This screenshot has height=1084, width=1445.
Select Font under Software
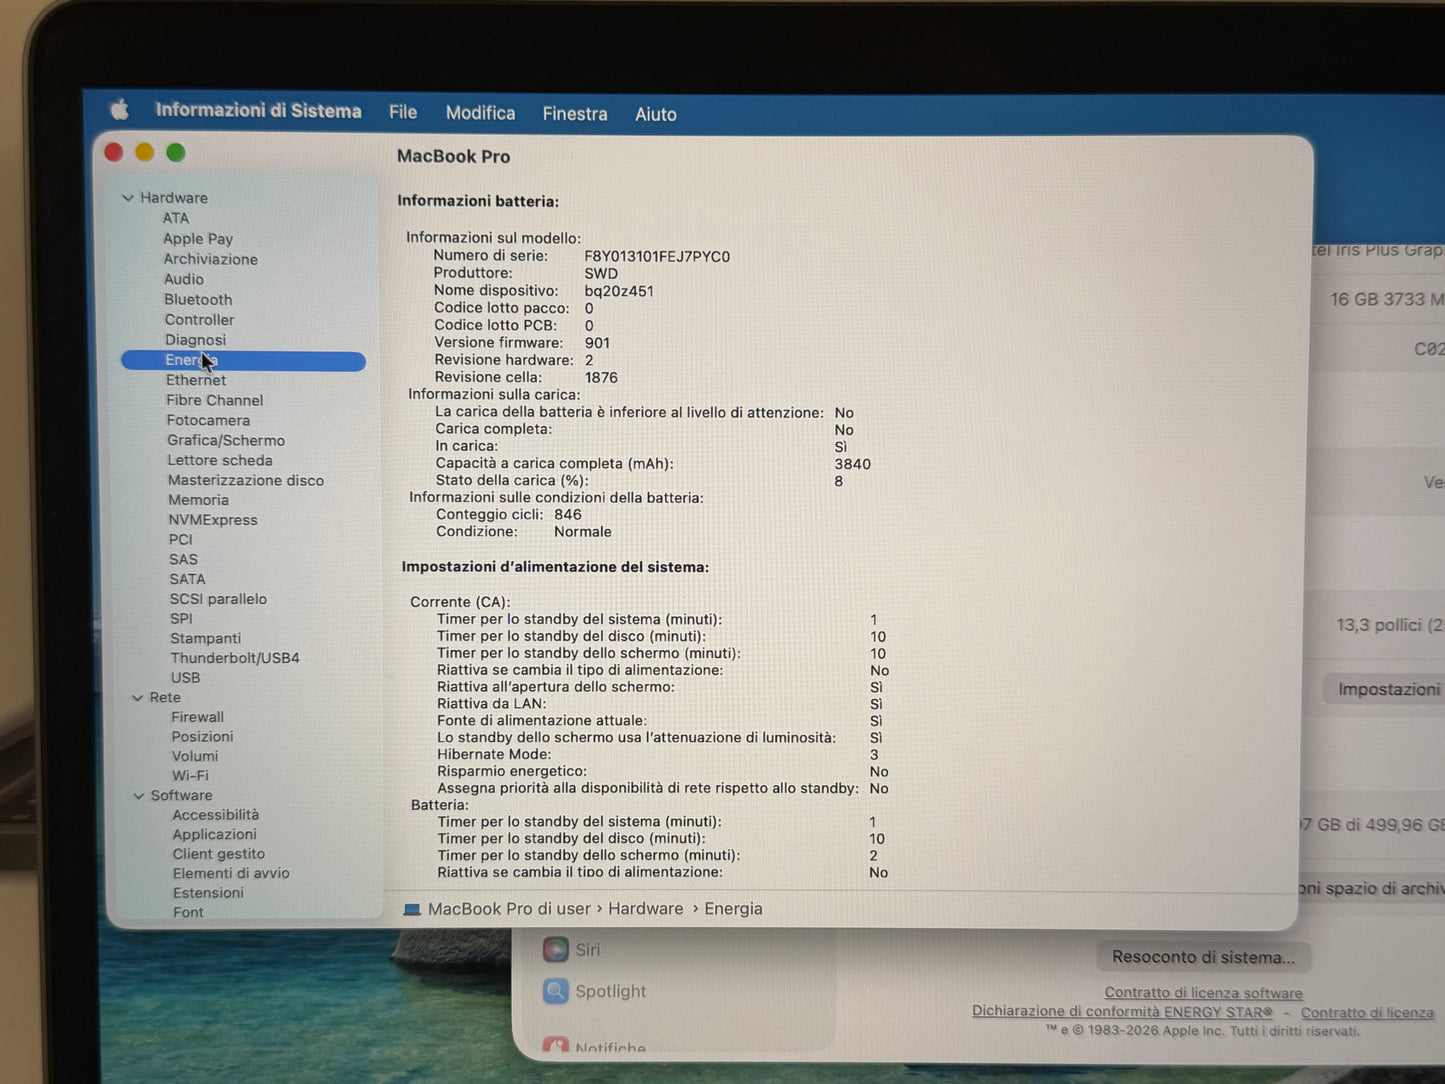pyautogui.click(x=188, y=912)
